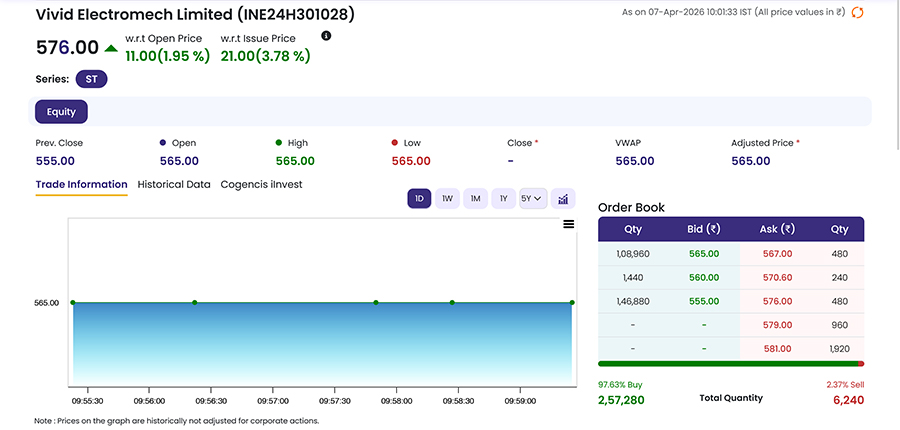
Task: Select the 1D chart range
Action: (419, 199)
